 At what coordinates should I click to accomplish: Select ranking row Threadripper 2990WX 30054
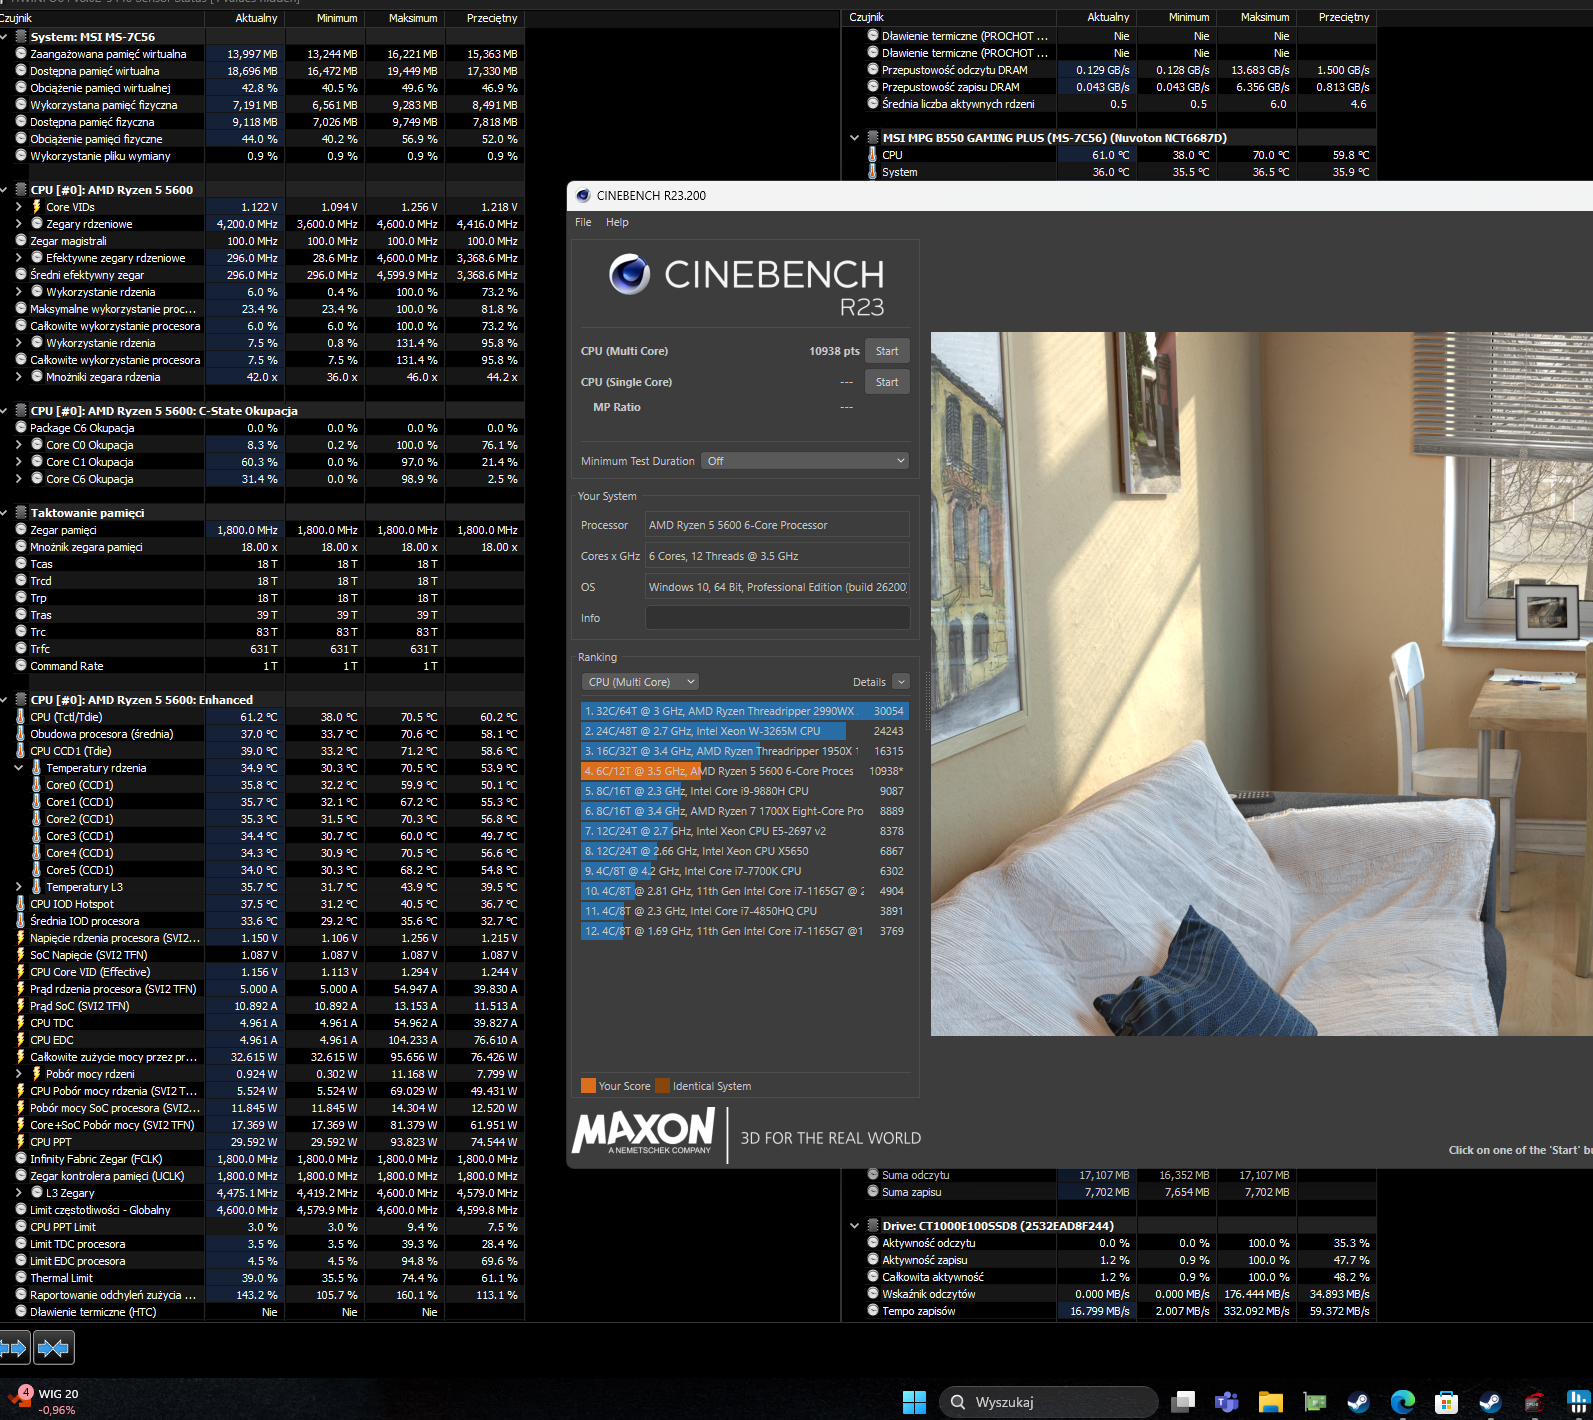click(743, 711)
